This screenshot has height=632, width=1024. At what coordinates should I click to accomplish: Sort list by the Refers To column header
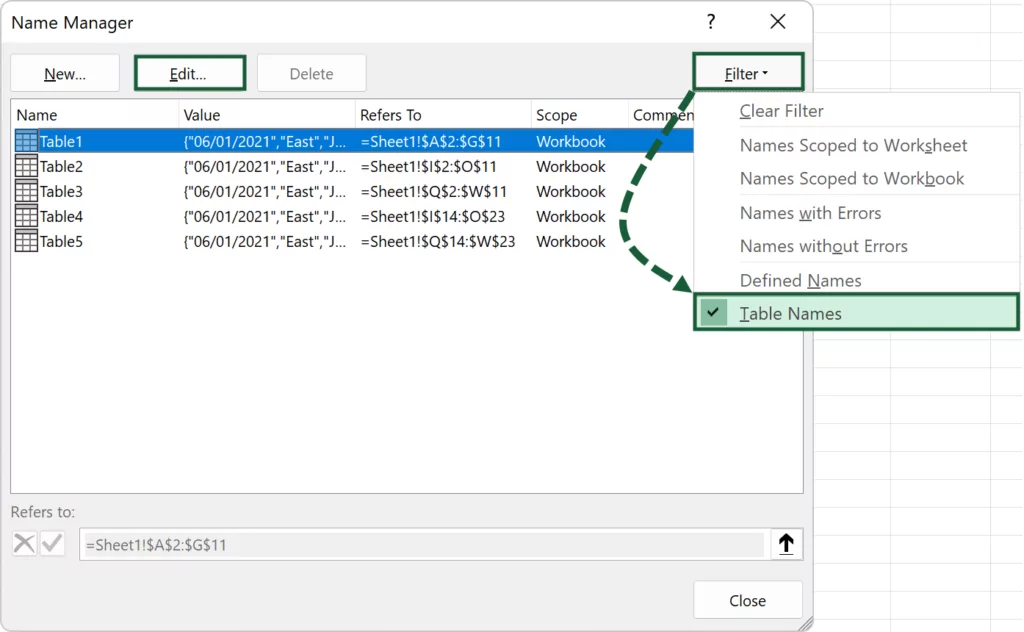point(442,115)
